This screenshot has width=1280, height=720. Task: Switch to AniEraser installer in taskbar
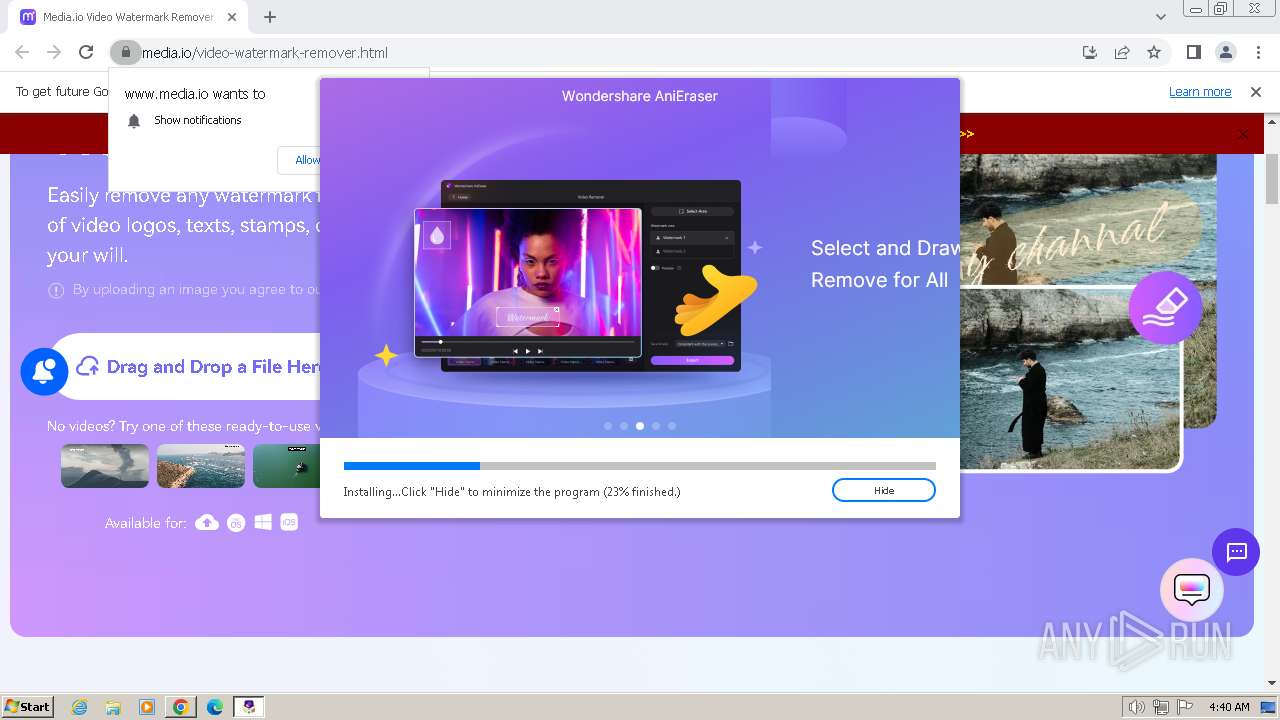click(249, 707)
